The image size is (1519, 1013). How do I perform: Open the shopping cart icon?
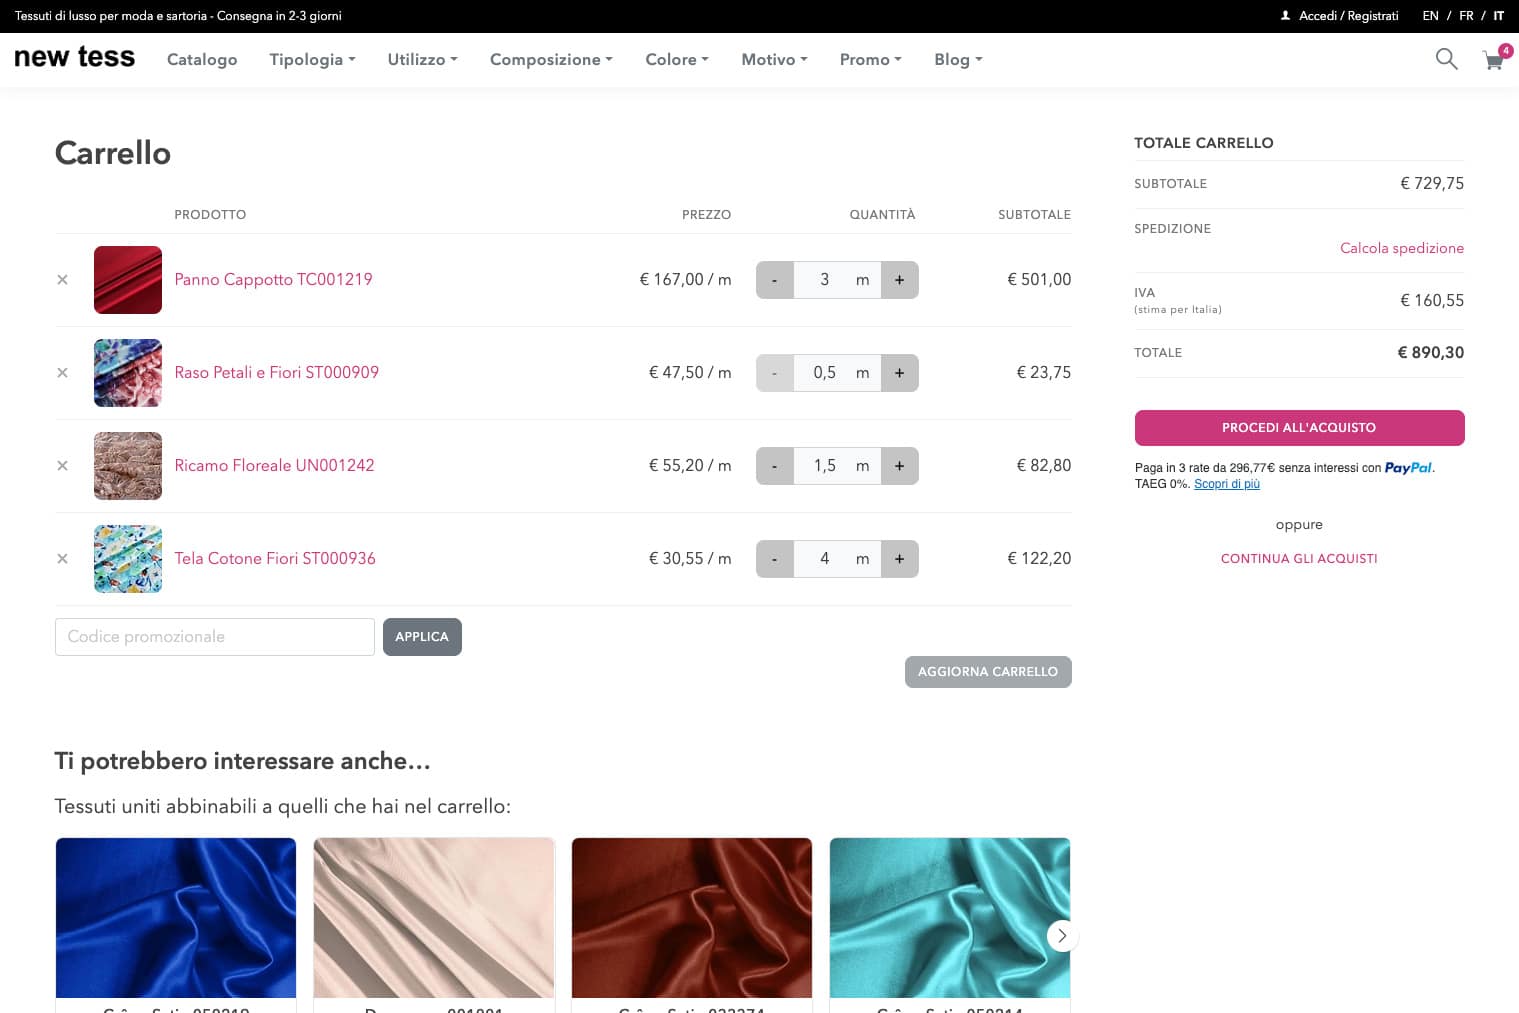1494,60
